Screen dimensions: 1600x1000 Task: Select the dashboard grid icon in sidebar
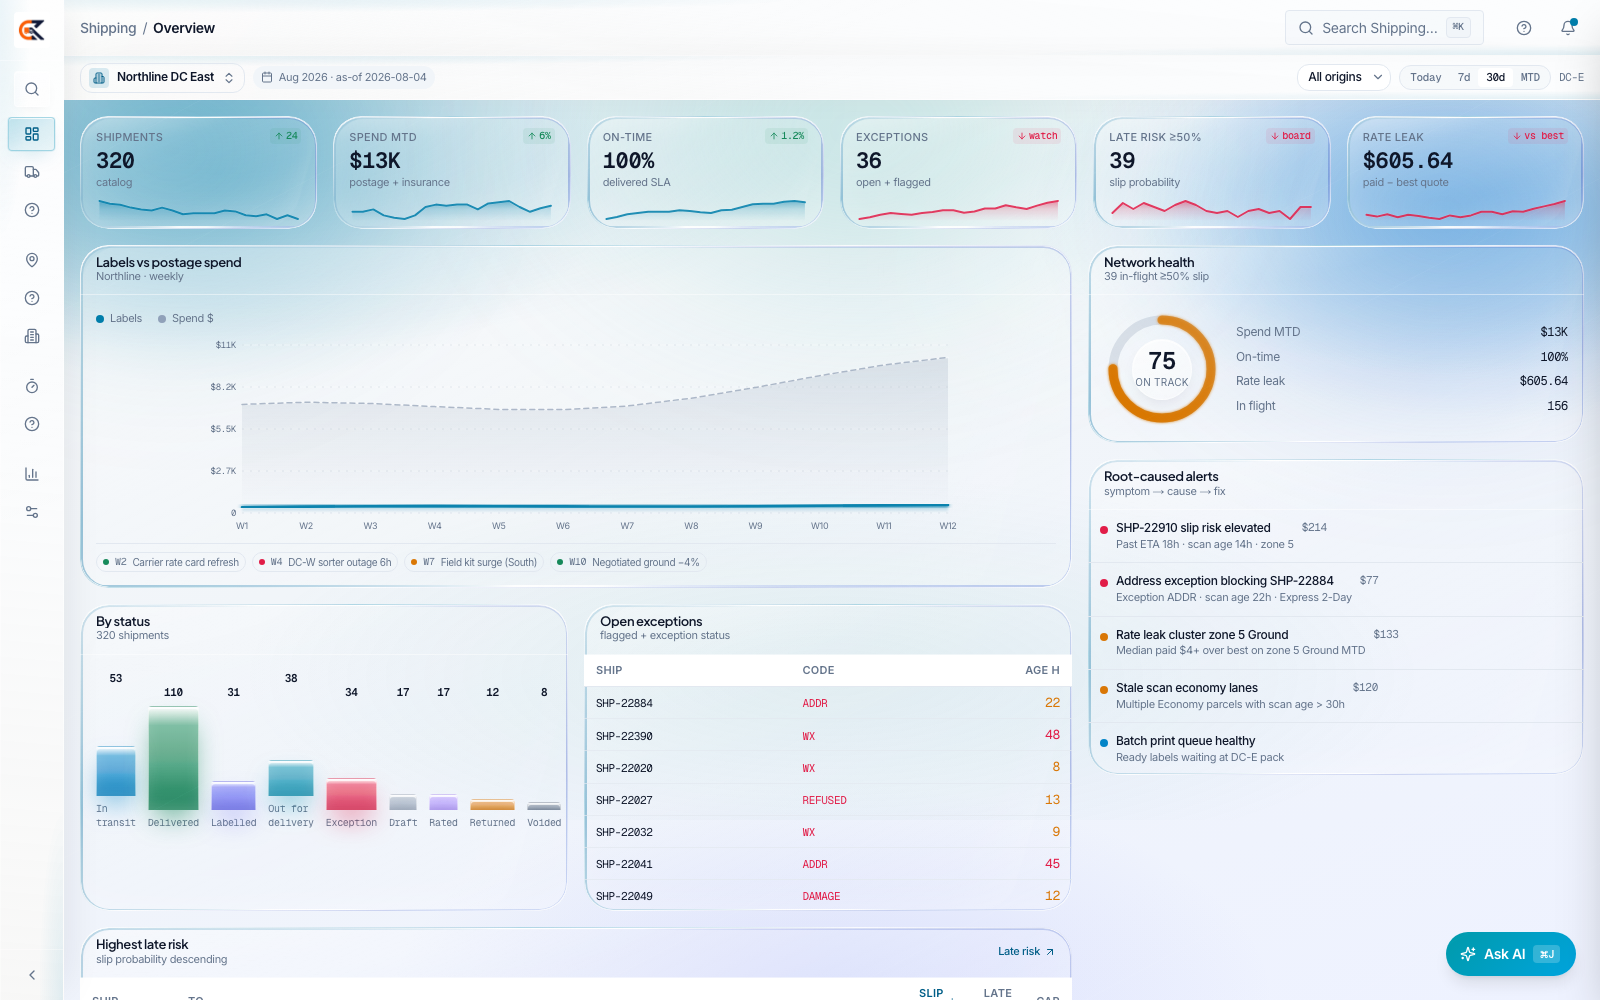tap(32, 134)
